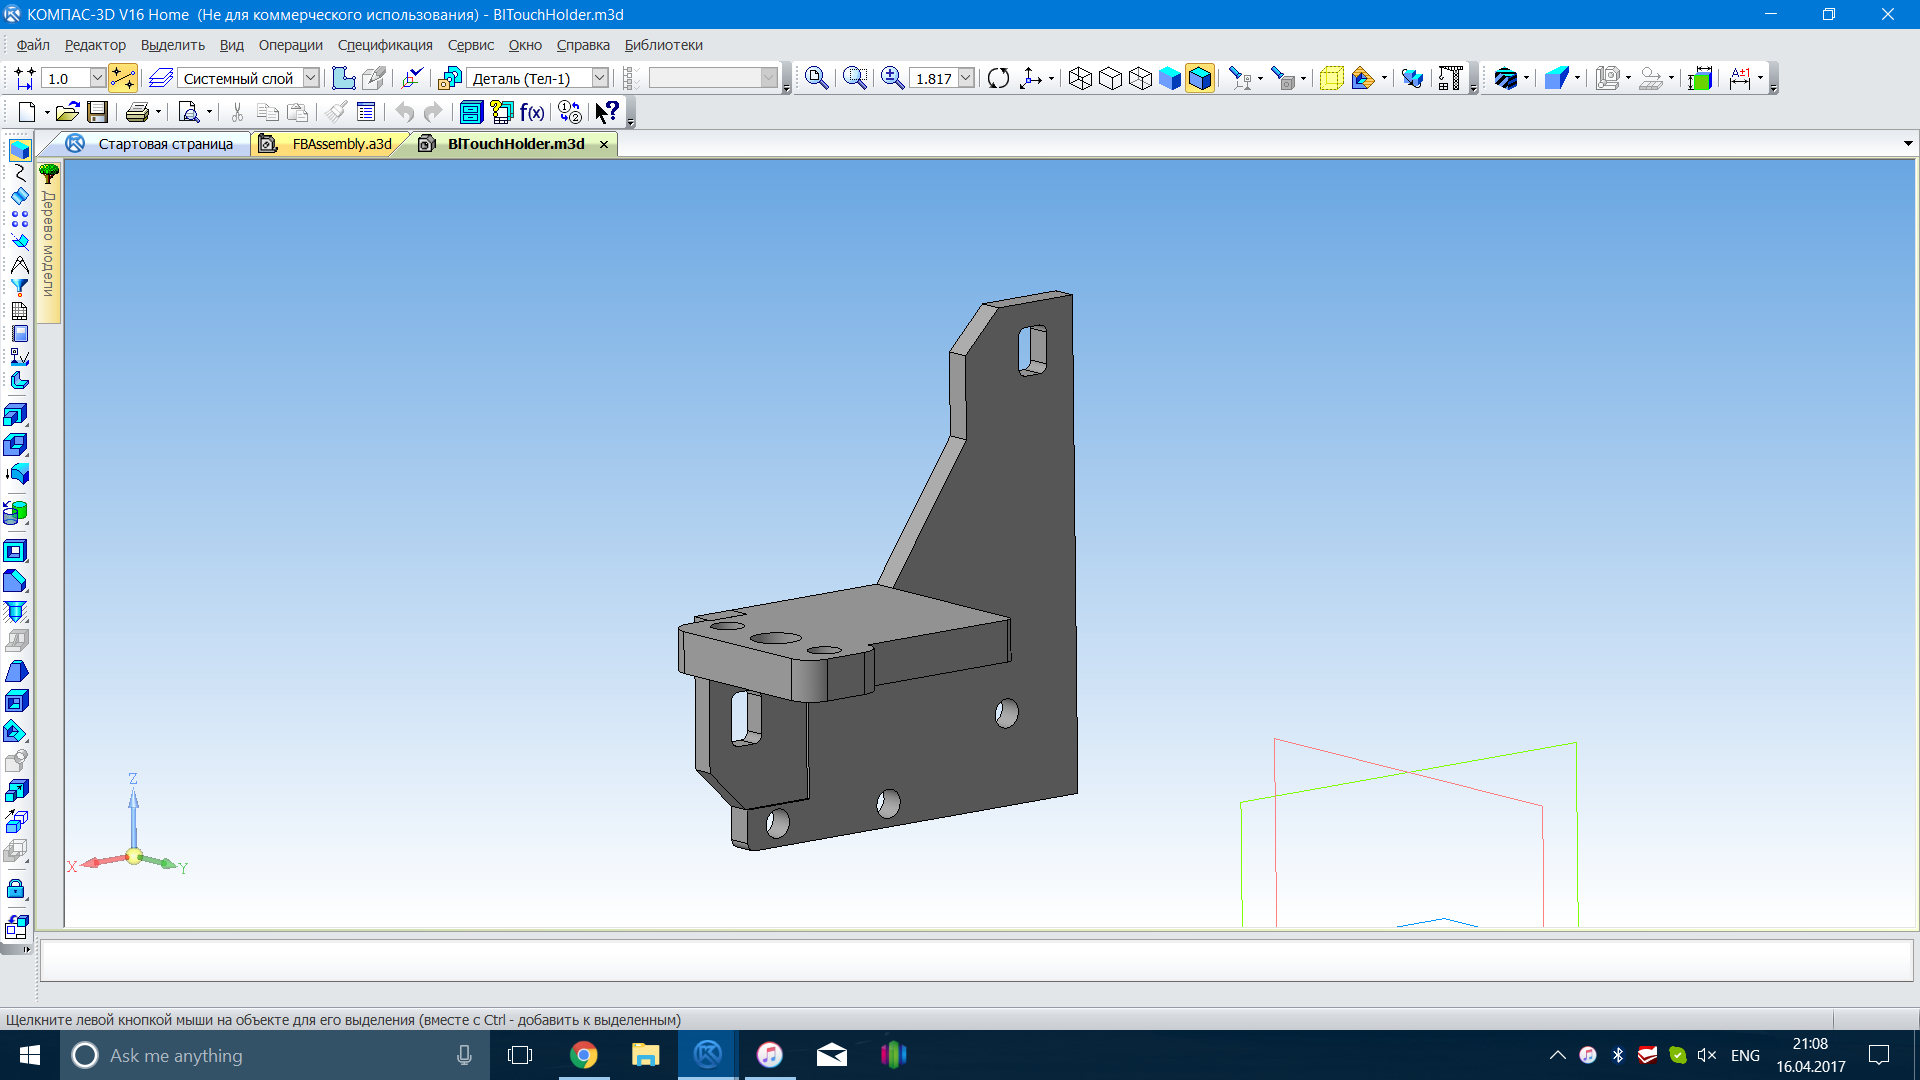
Task: Click the print icon
Action: (x=137, y=112)
